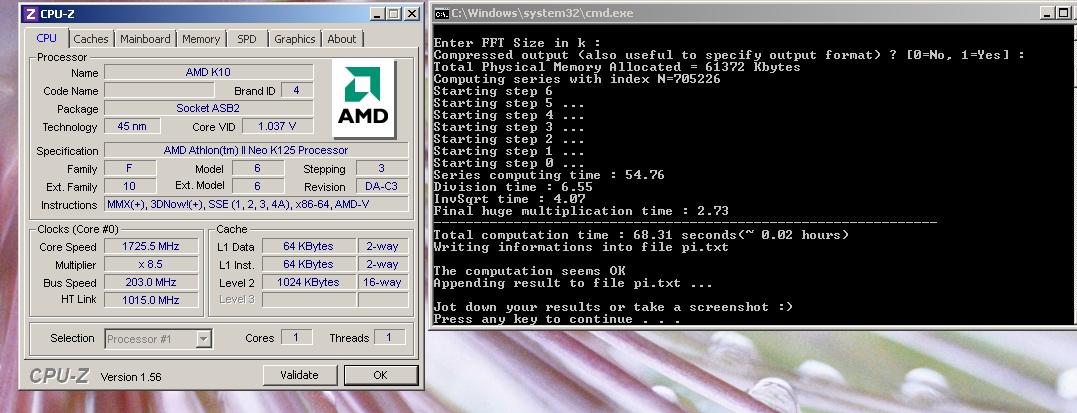Click the Core VID 1.037 V value
Screen dimensions: 1077x413
[x=277, y=126]
